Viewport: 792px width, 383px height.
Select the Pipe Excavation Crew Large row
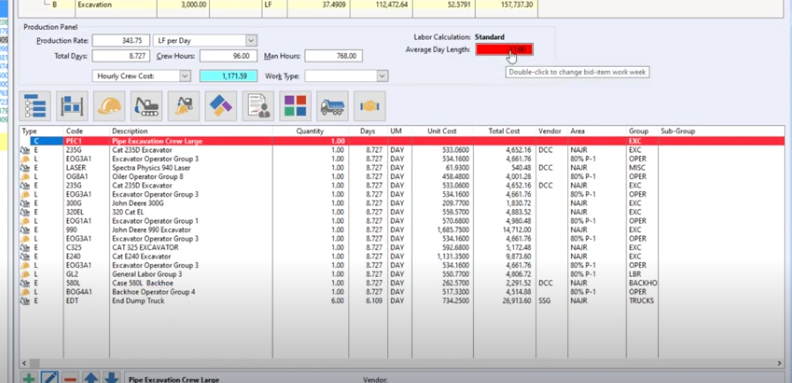tap(402, 141)
